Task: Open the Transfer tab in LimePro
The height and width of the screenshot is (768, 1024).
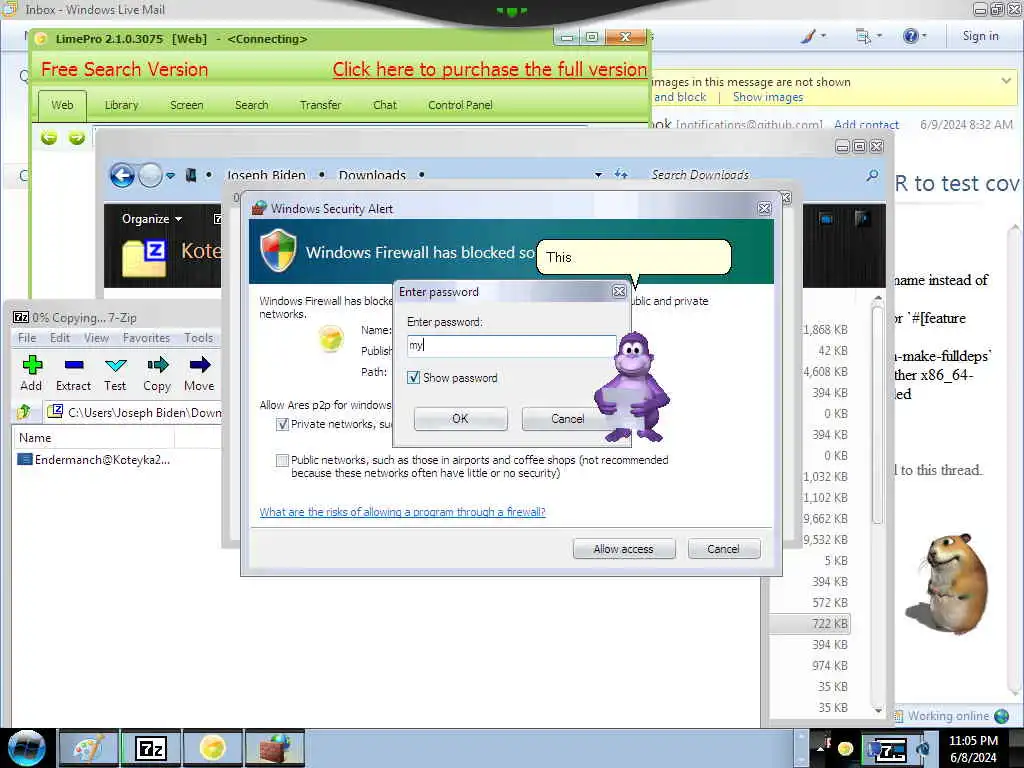Action: coord(321,105)
